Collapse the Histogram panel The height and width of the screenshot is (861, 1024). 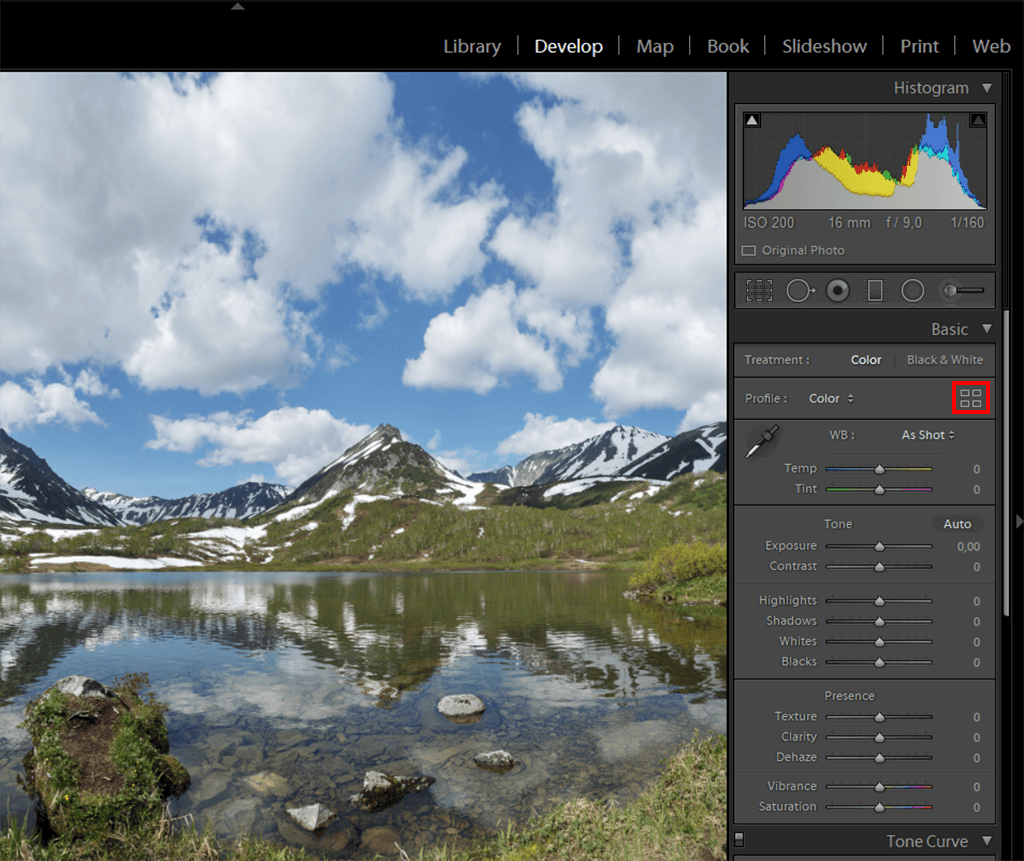987,88
